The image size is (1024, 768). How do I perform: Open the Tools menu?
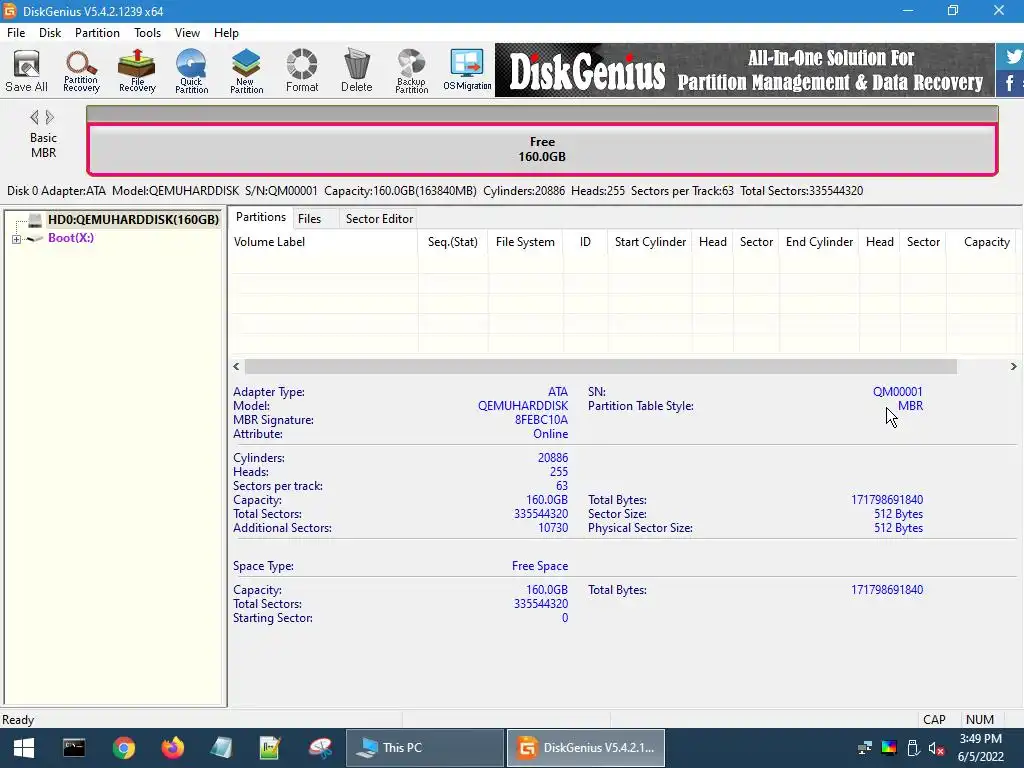coord(148,33)
